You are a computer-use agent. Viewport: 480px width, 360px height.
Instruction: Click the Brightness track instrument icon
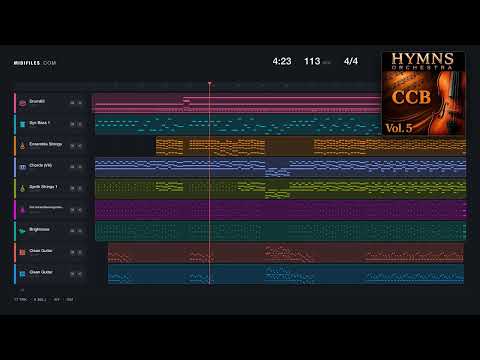pos(23,231)
